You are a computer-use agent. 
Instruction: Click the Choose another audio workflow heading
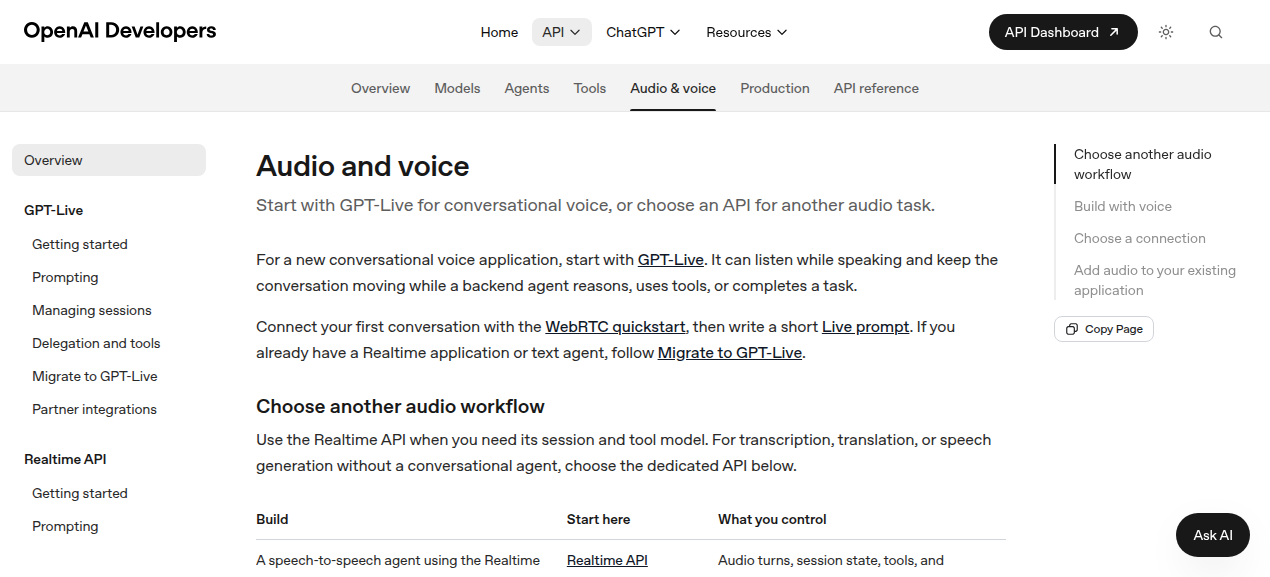tap(400, 406)
